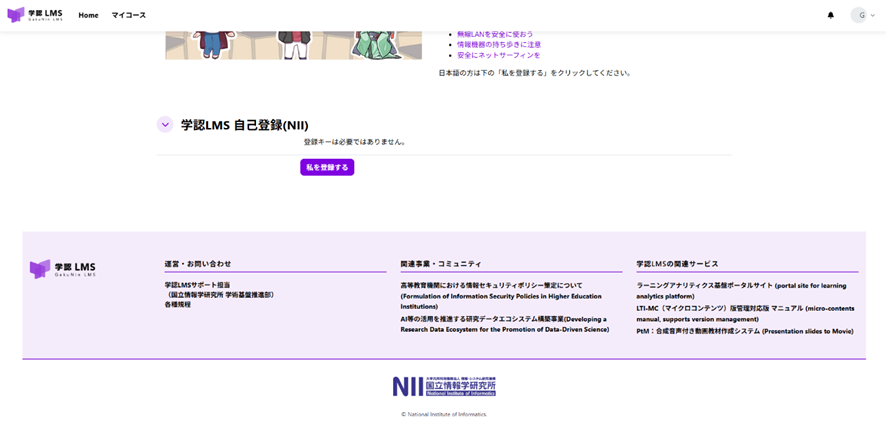This screenshot has width=886, height=421.
Task: Click the user avatar G
Action: [860, 15]
